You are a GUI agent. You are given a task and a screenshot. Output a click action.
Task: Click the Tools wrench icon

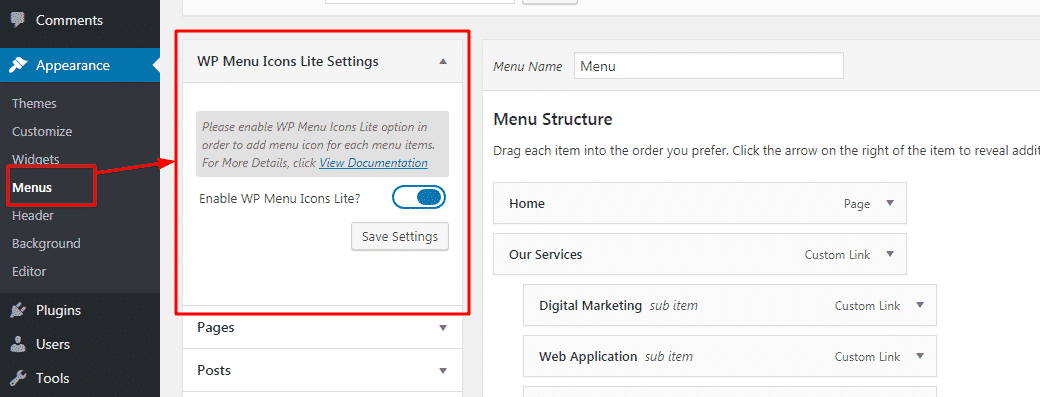coord(18,378)
